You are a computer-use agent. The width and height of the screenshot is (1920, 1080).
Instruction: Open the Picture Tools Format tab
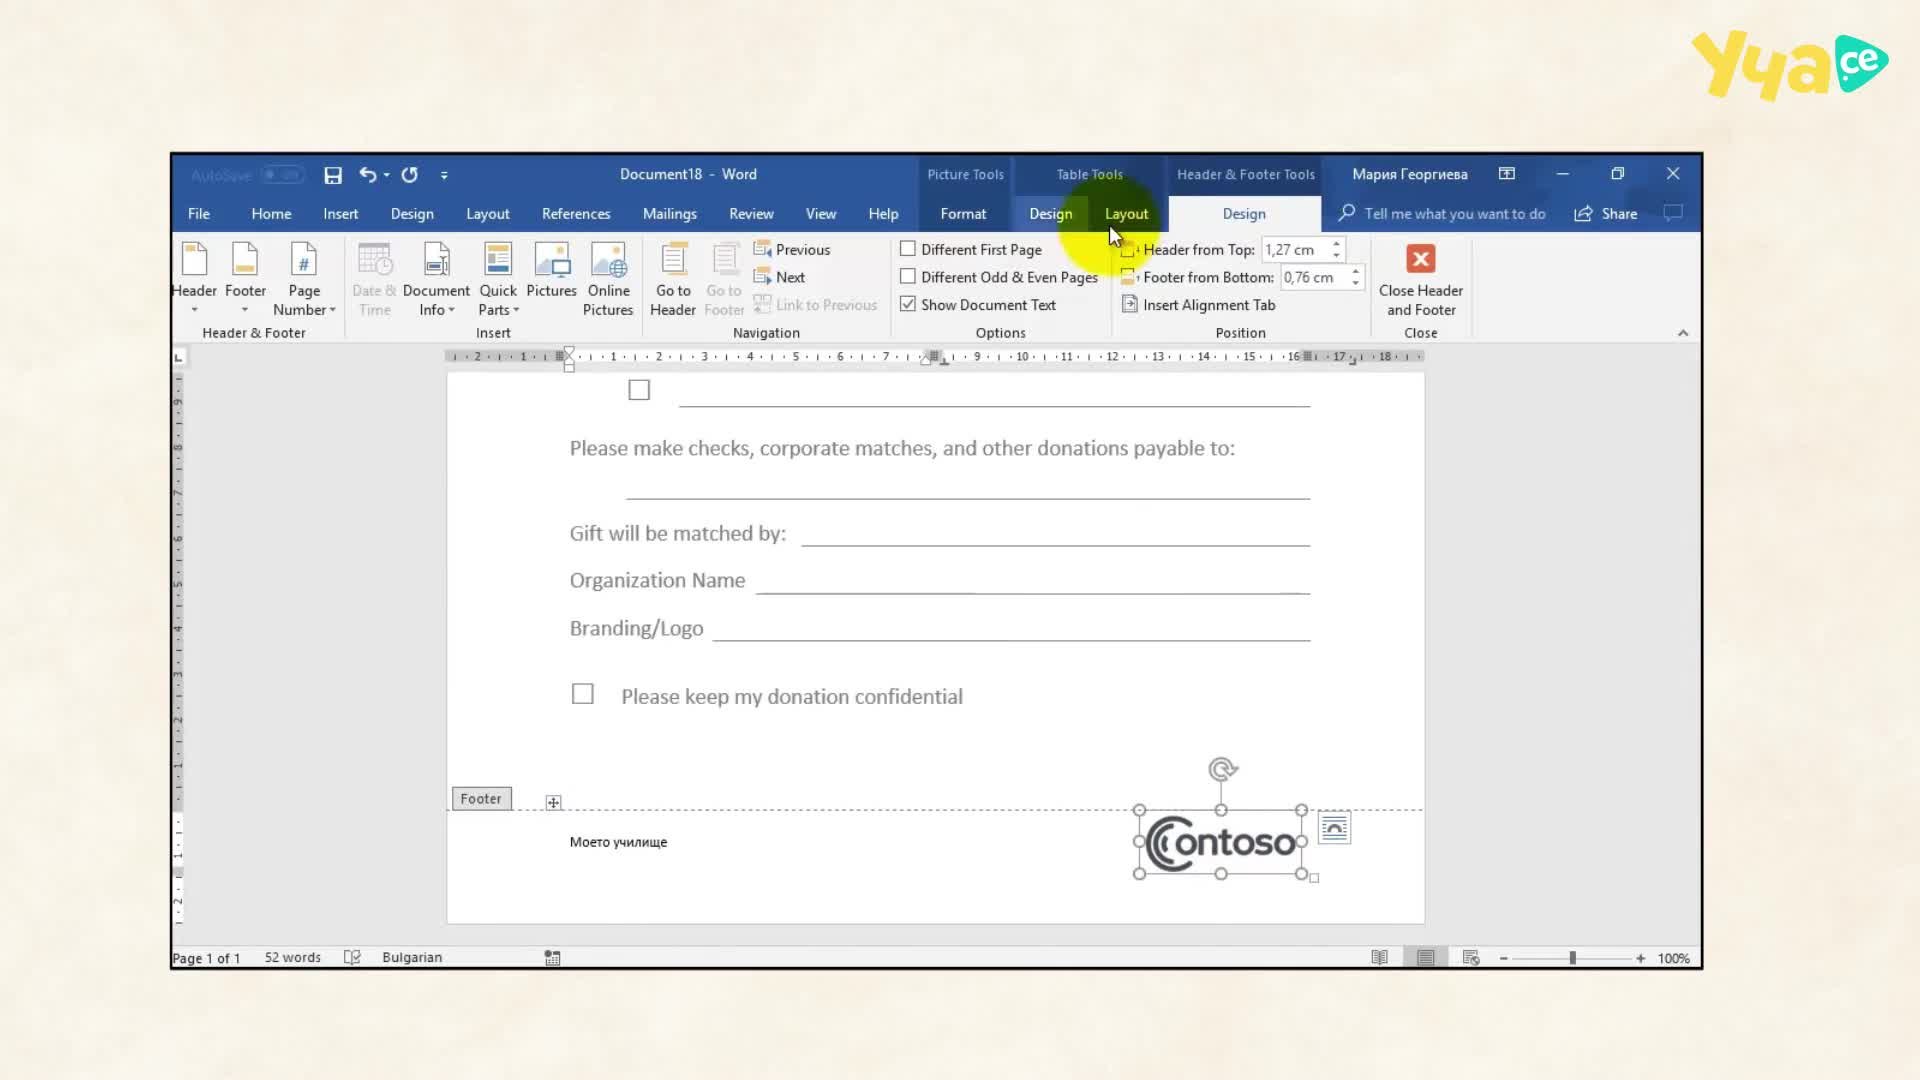(963, 214)
